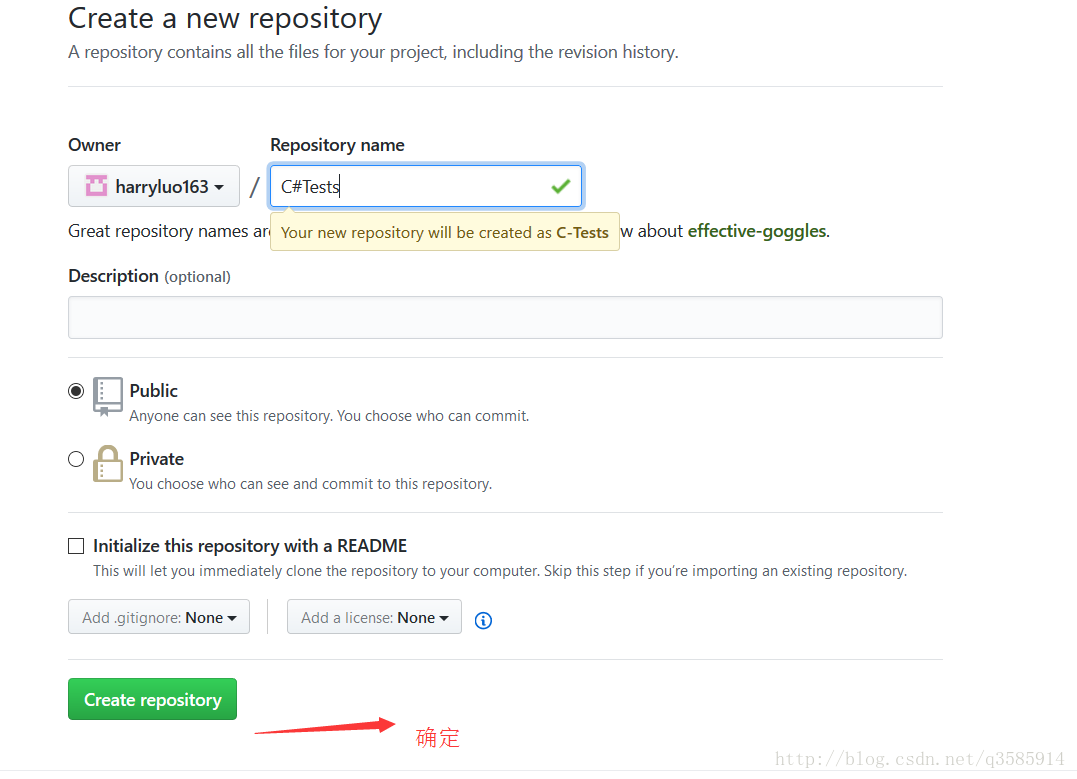Click the green checkmark in name field
The image size is (1077, 779).
point(560,186)
